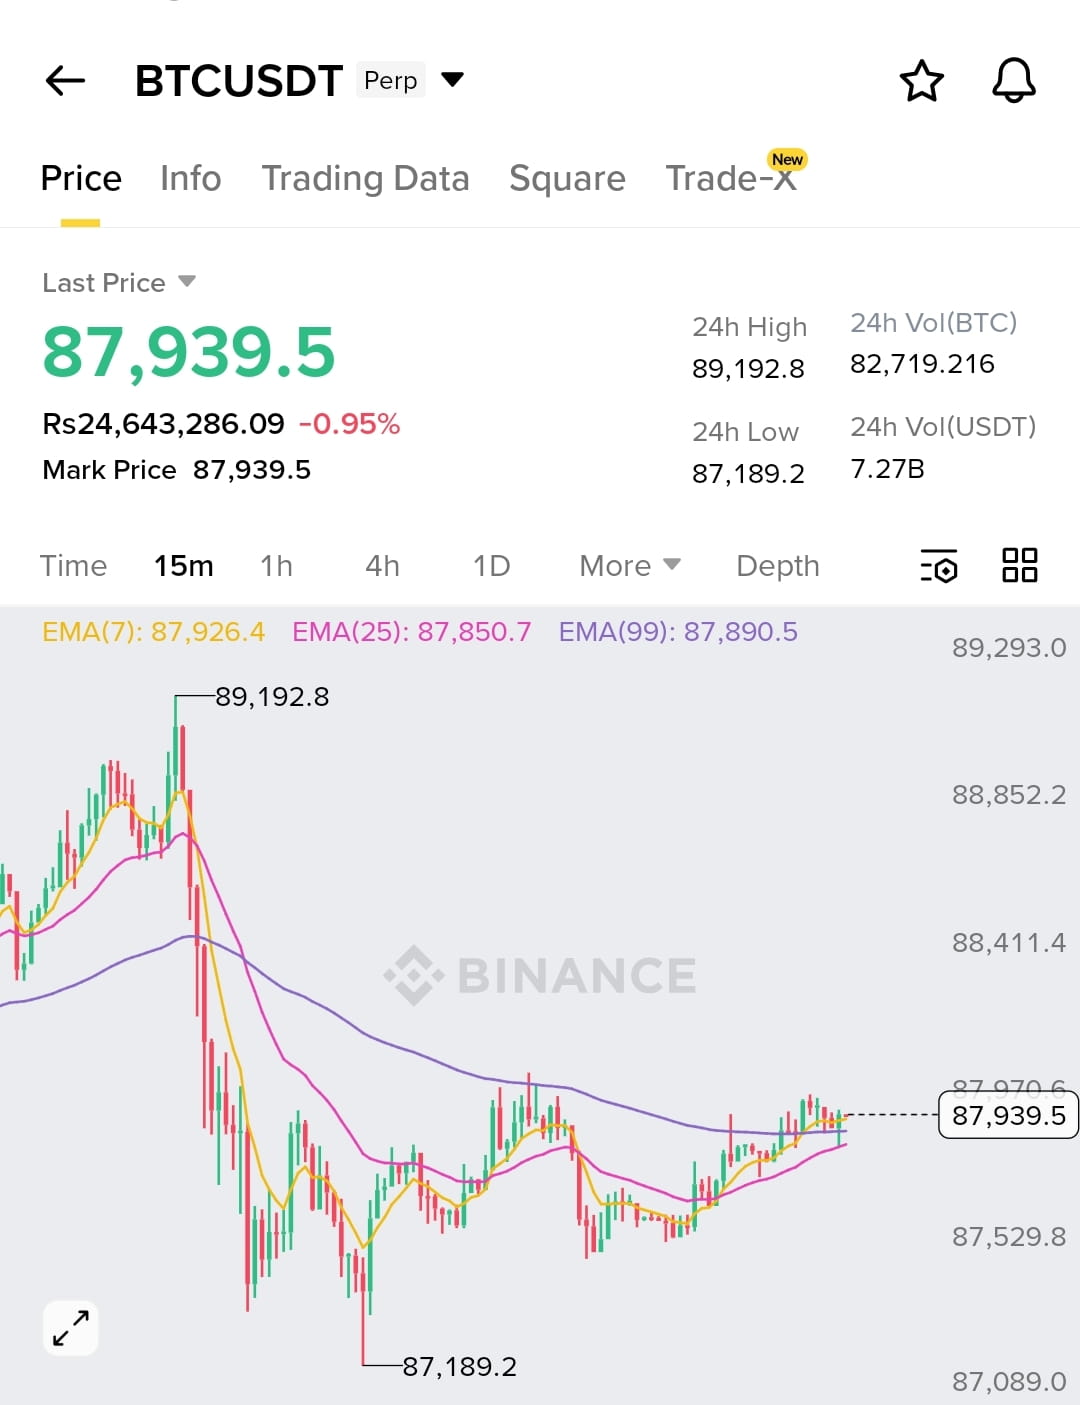The height and width of the screenshot is (1405, 1080).
Task: Tap the back arrow icon
Action: pyautogui.click(x=66, y=80)
